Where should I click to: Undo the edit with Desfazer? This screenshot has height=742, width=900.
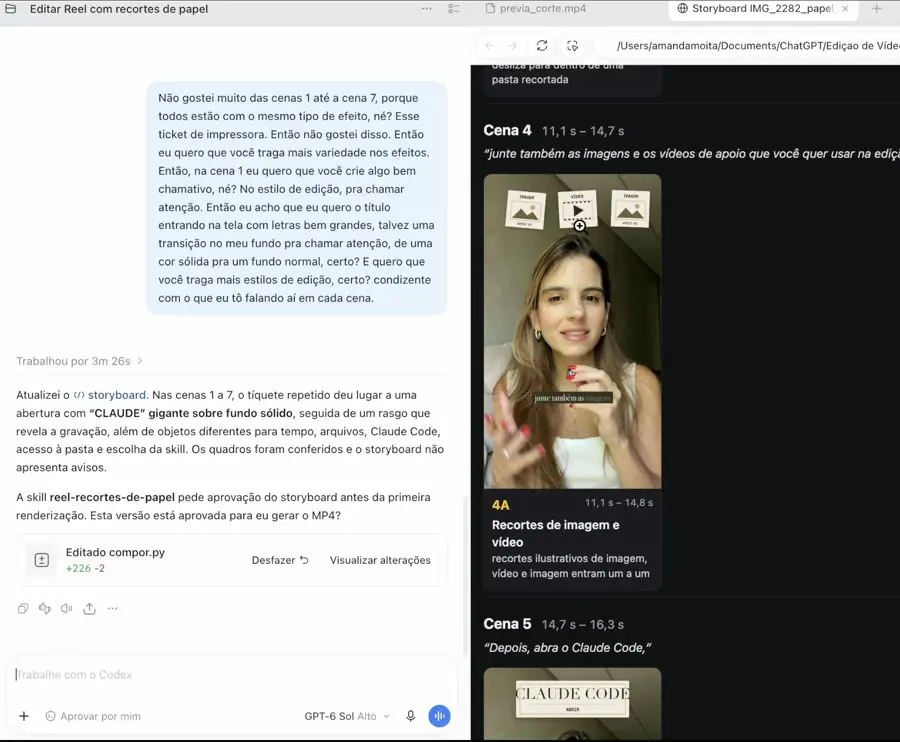tap(280, 560)
